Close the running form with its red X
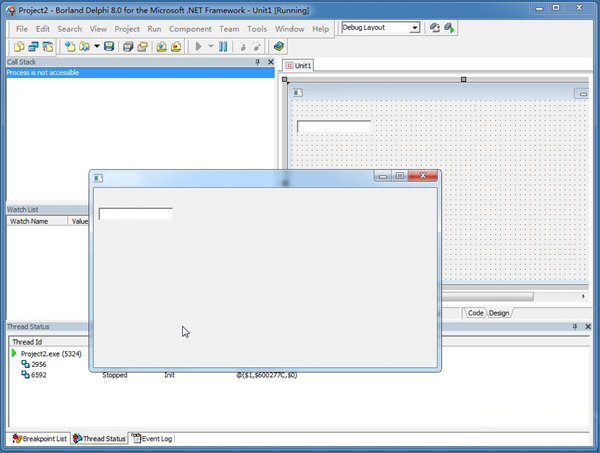Viewport: 600px width, 453px height. 423,176
